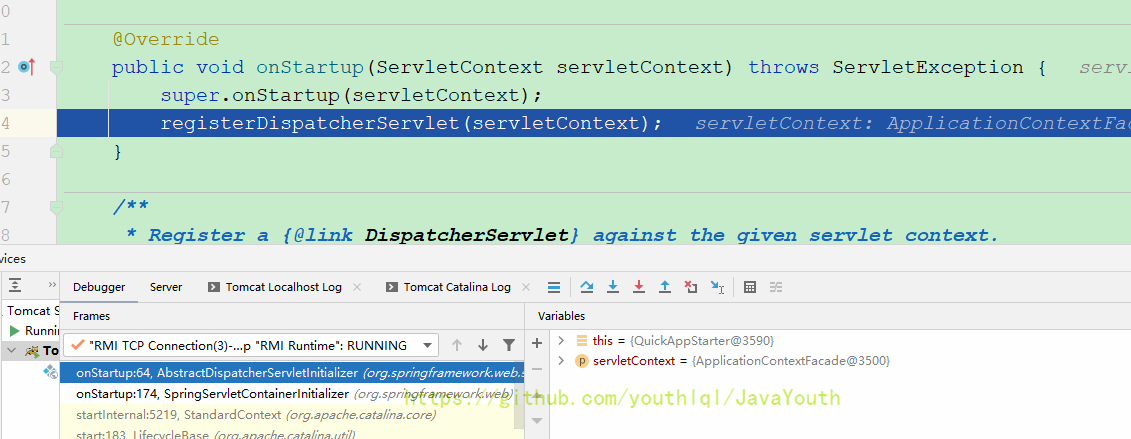Expand the servletContext variable node
Viewport: 1131px width, 439px height.
[562, 360]
